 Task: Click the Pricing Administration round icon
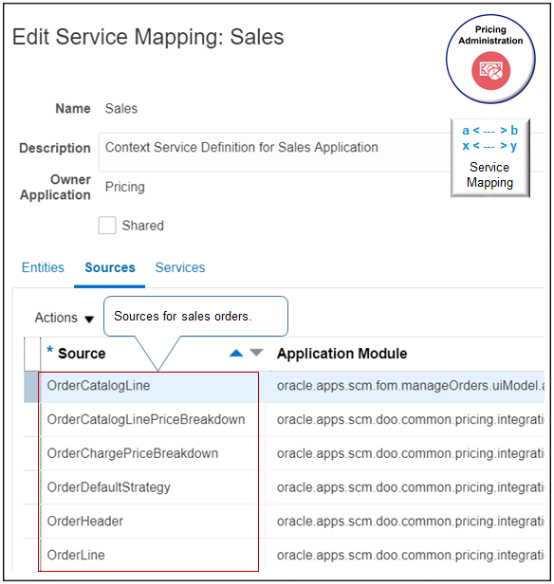(491, 59)
